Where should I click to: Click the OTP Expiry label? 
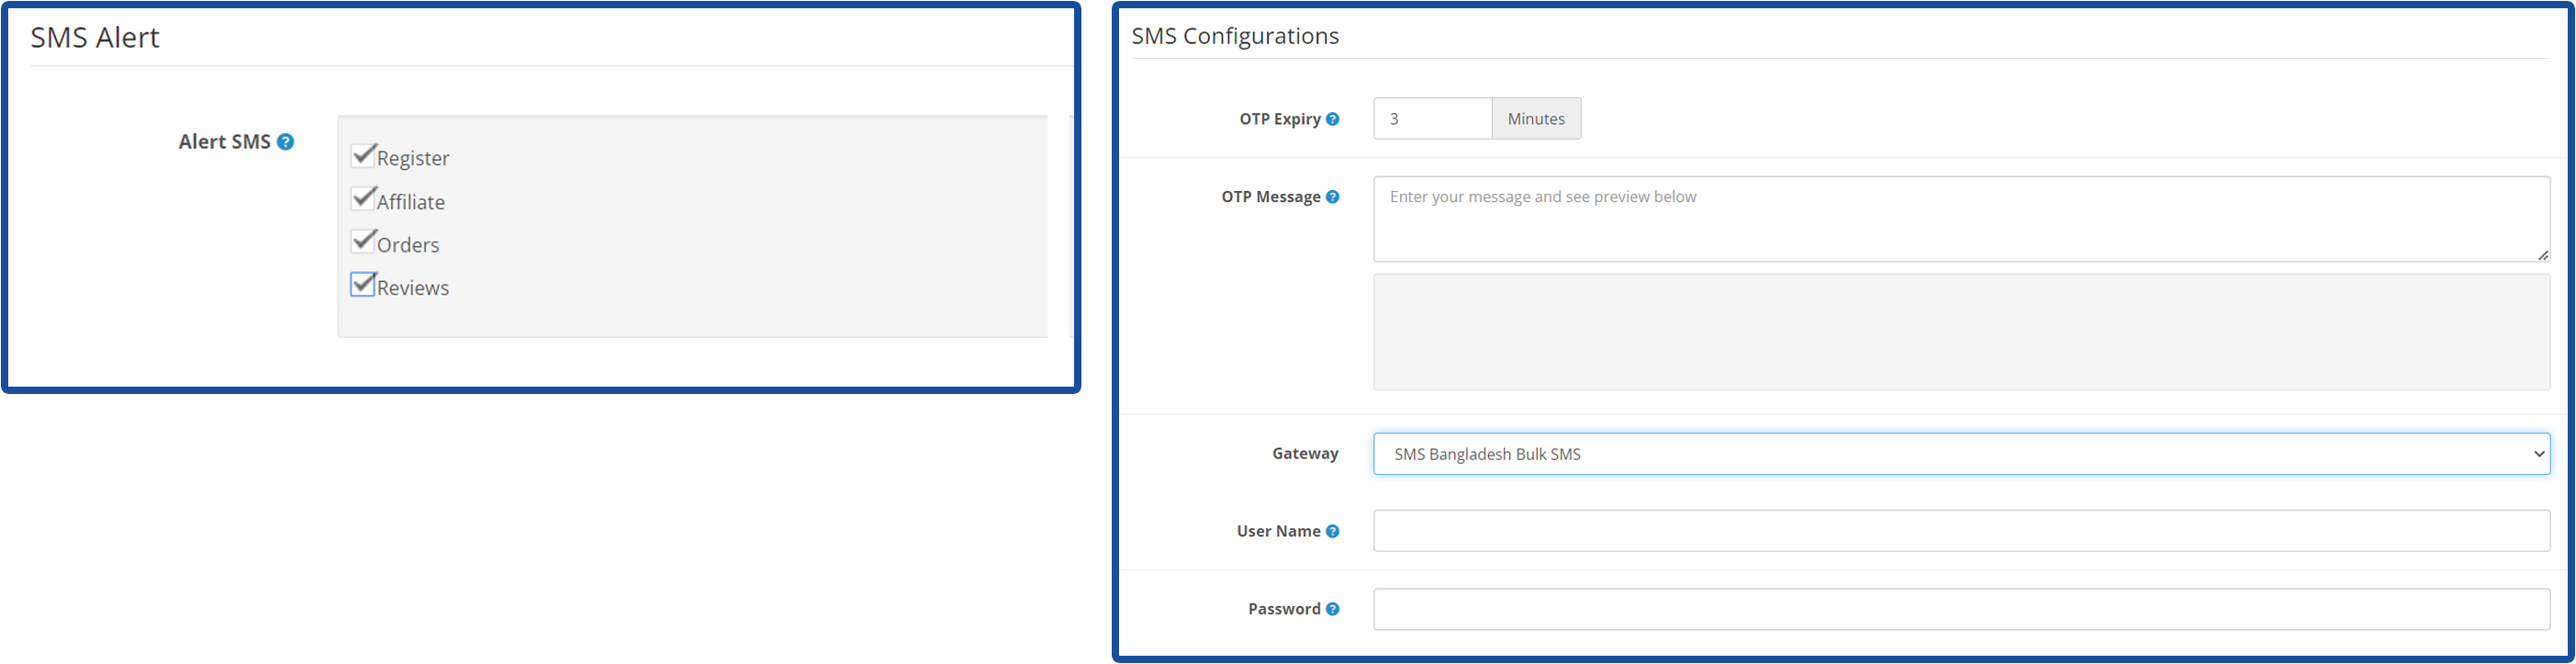pos(1280,119)
